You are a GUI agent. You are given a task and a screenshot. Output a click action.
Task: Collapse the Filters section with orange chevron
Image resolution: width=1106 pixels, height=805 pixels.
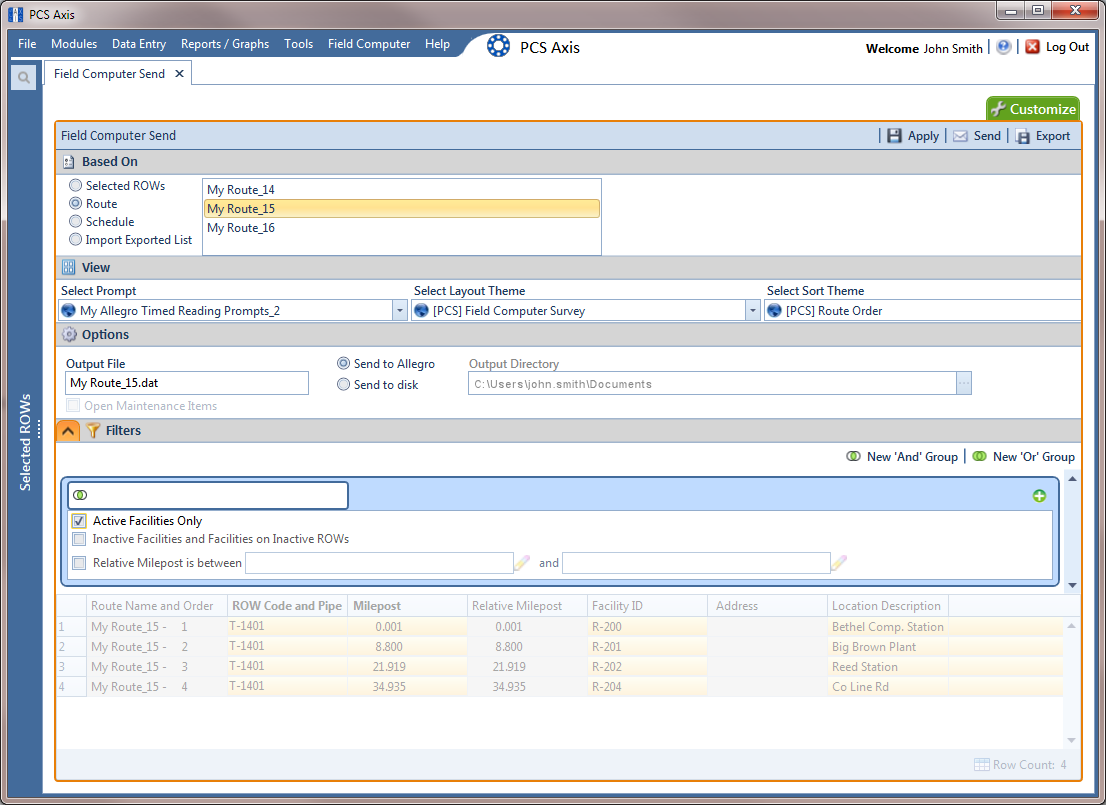(x=68, y=430)
